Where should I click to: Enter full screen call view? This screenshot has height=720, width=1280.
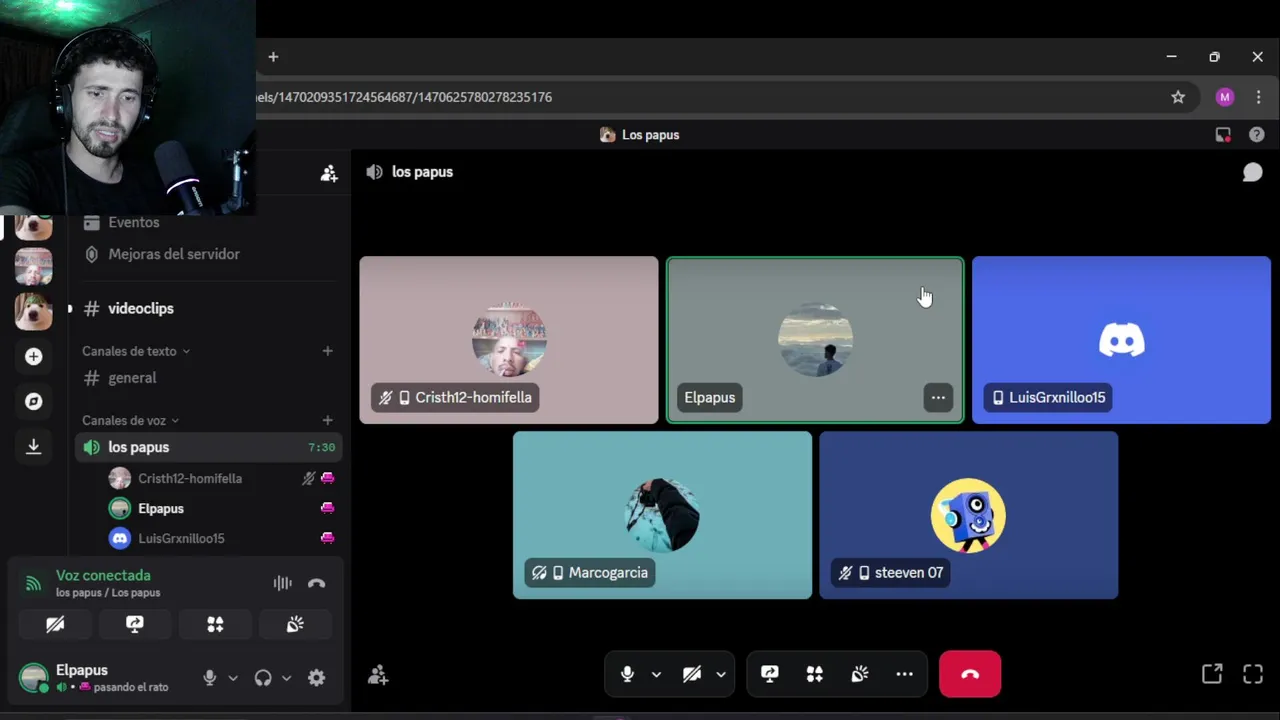click(1253, 674)
